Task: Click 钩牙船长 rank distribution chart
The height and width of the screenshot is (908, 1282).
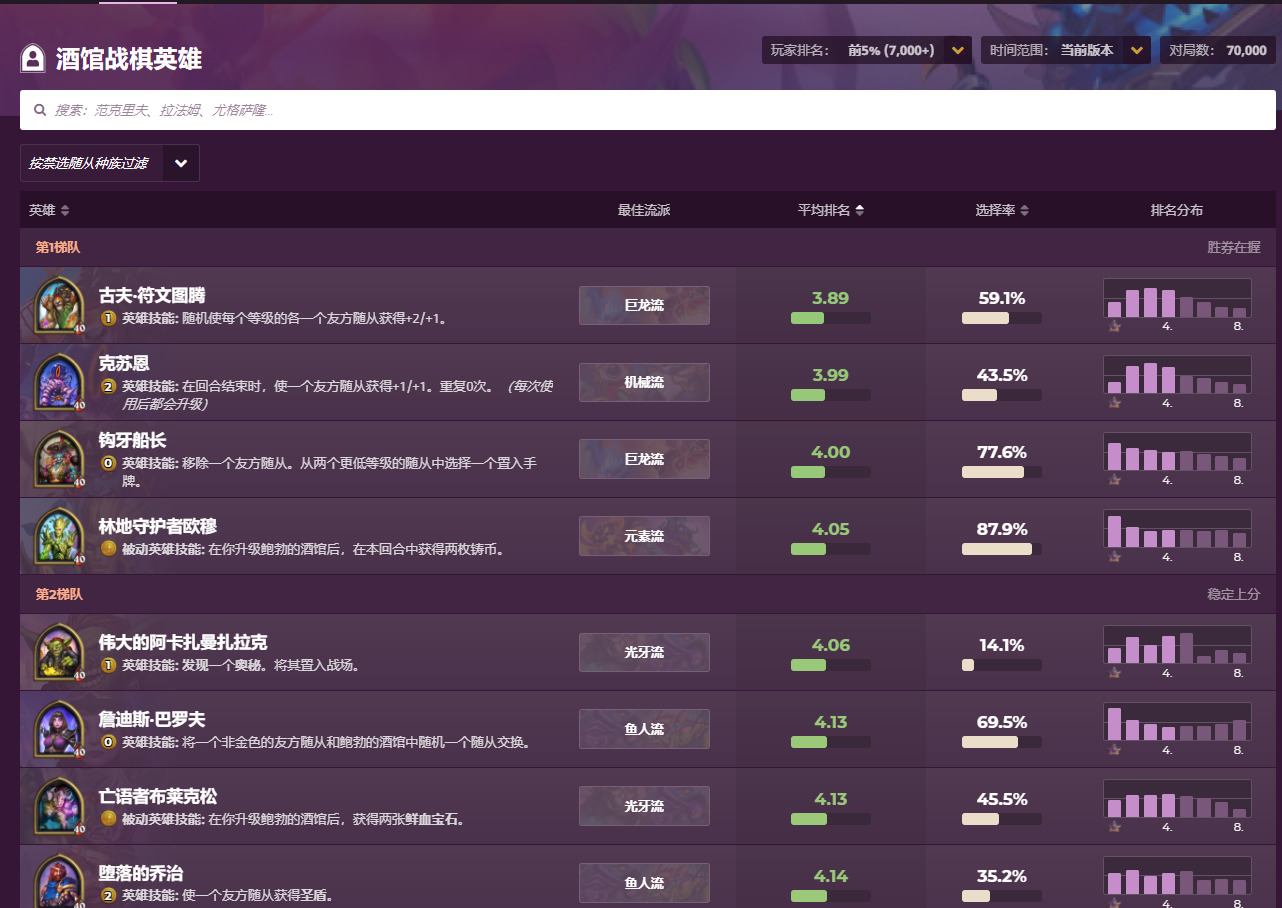Action: pyautogui.click(x=1177, y=458)
